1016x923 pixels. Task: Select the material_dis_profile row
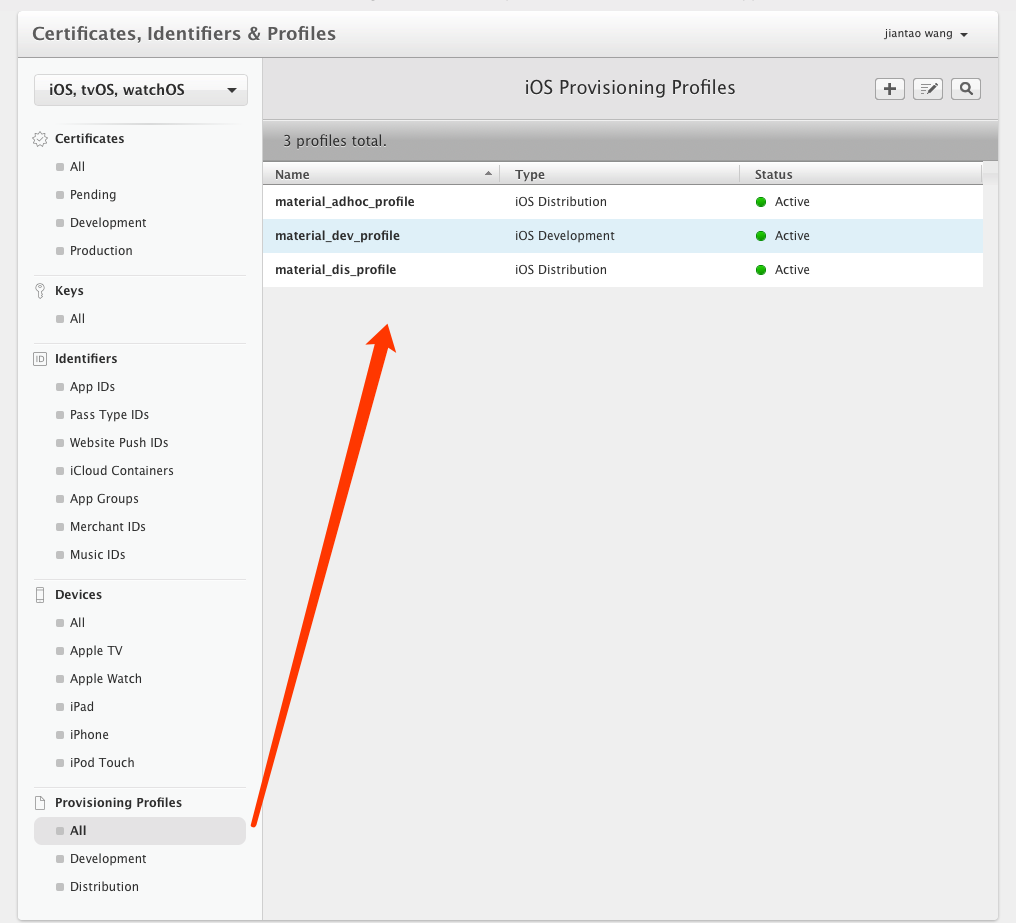[x=335, y=270]
